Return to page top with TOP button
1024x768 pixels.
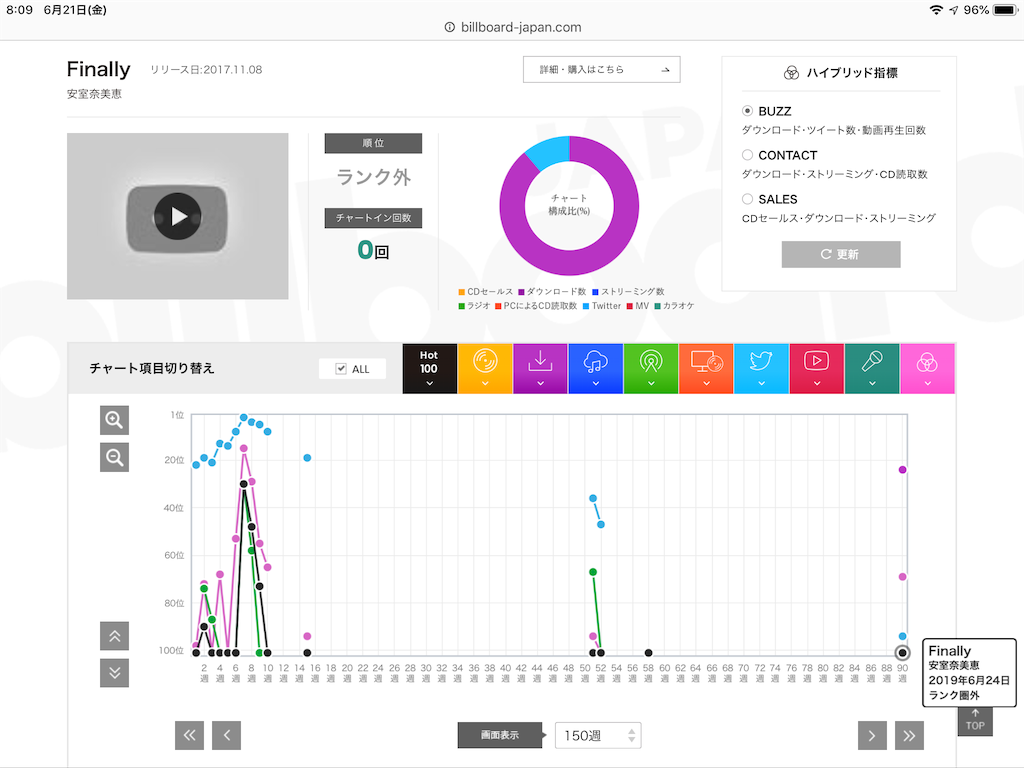click(x=975, y=720)
